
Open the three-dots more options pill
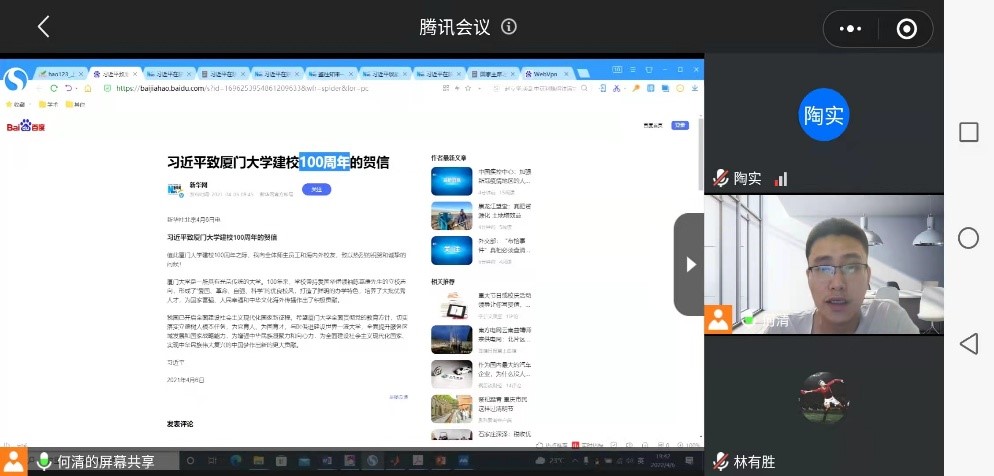point(851,28)
